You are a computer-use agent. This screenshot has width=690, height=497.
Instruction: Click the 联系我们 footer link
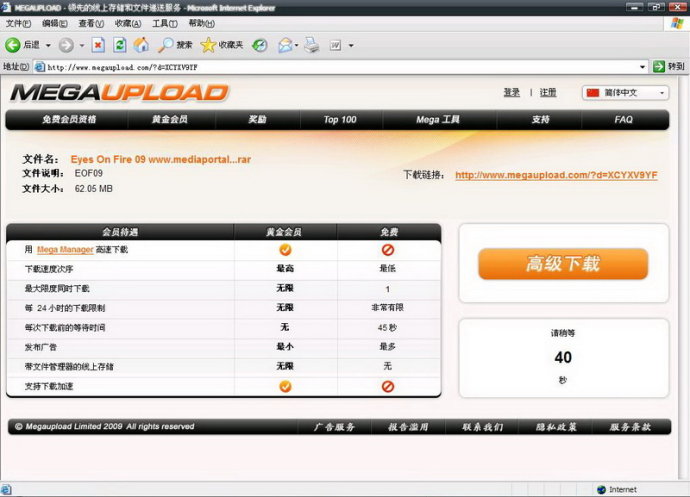(x=482, y=427)
